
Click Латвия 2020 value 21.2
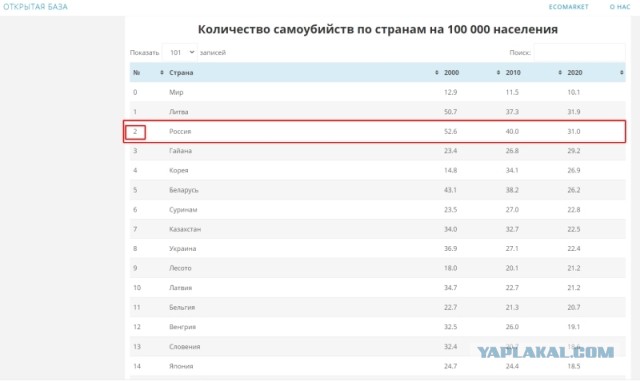[574, 288]
